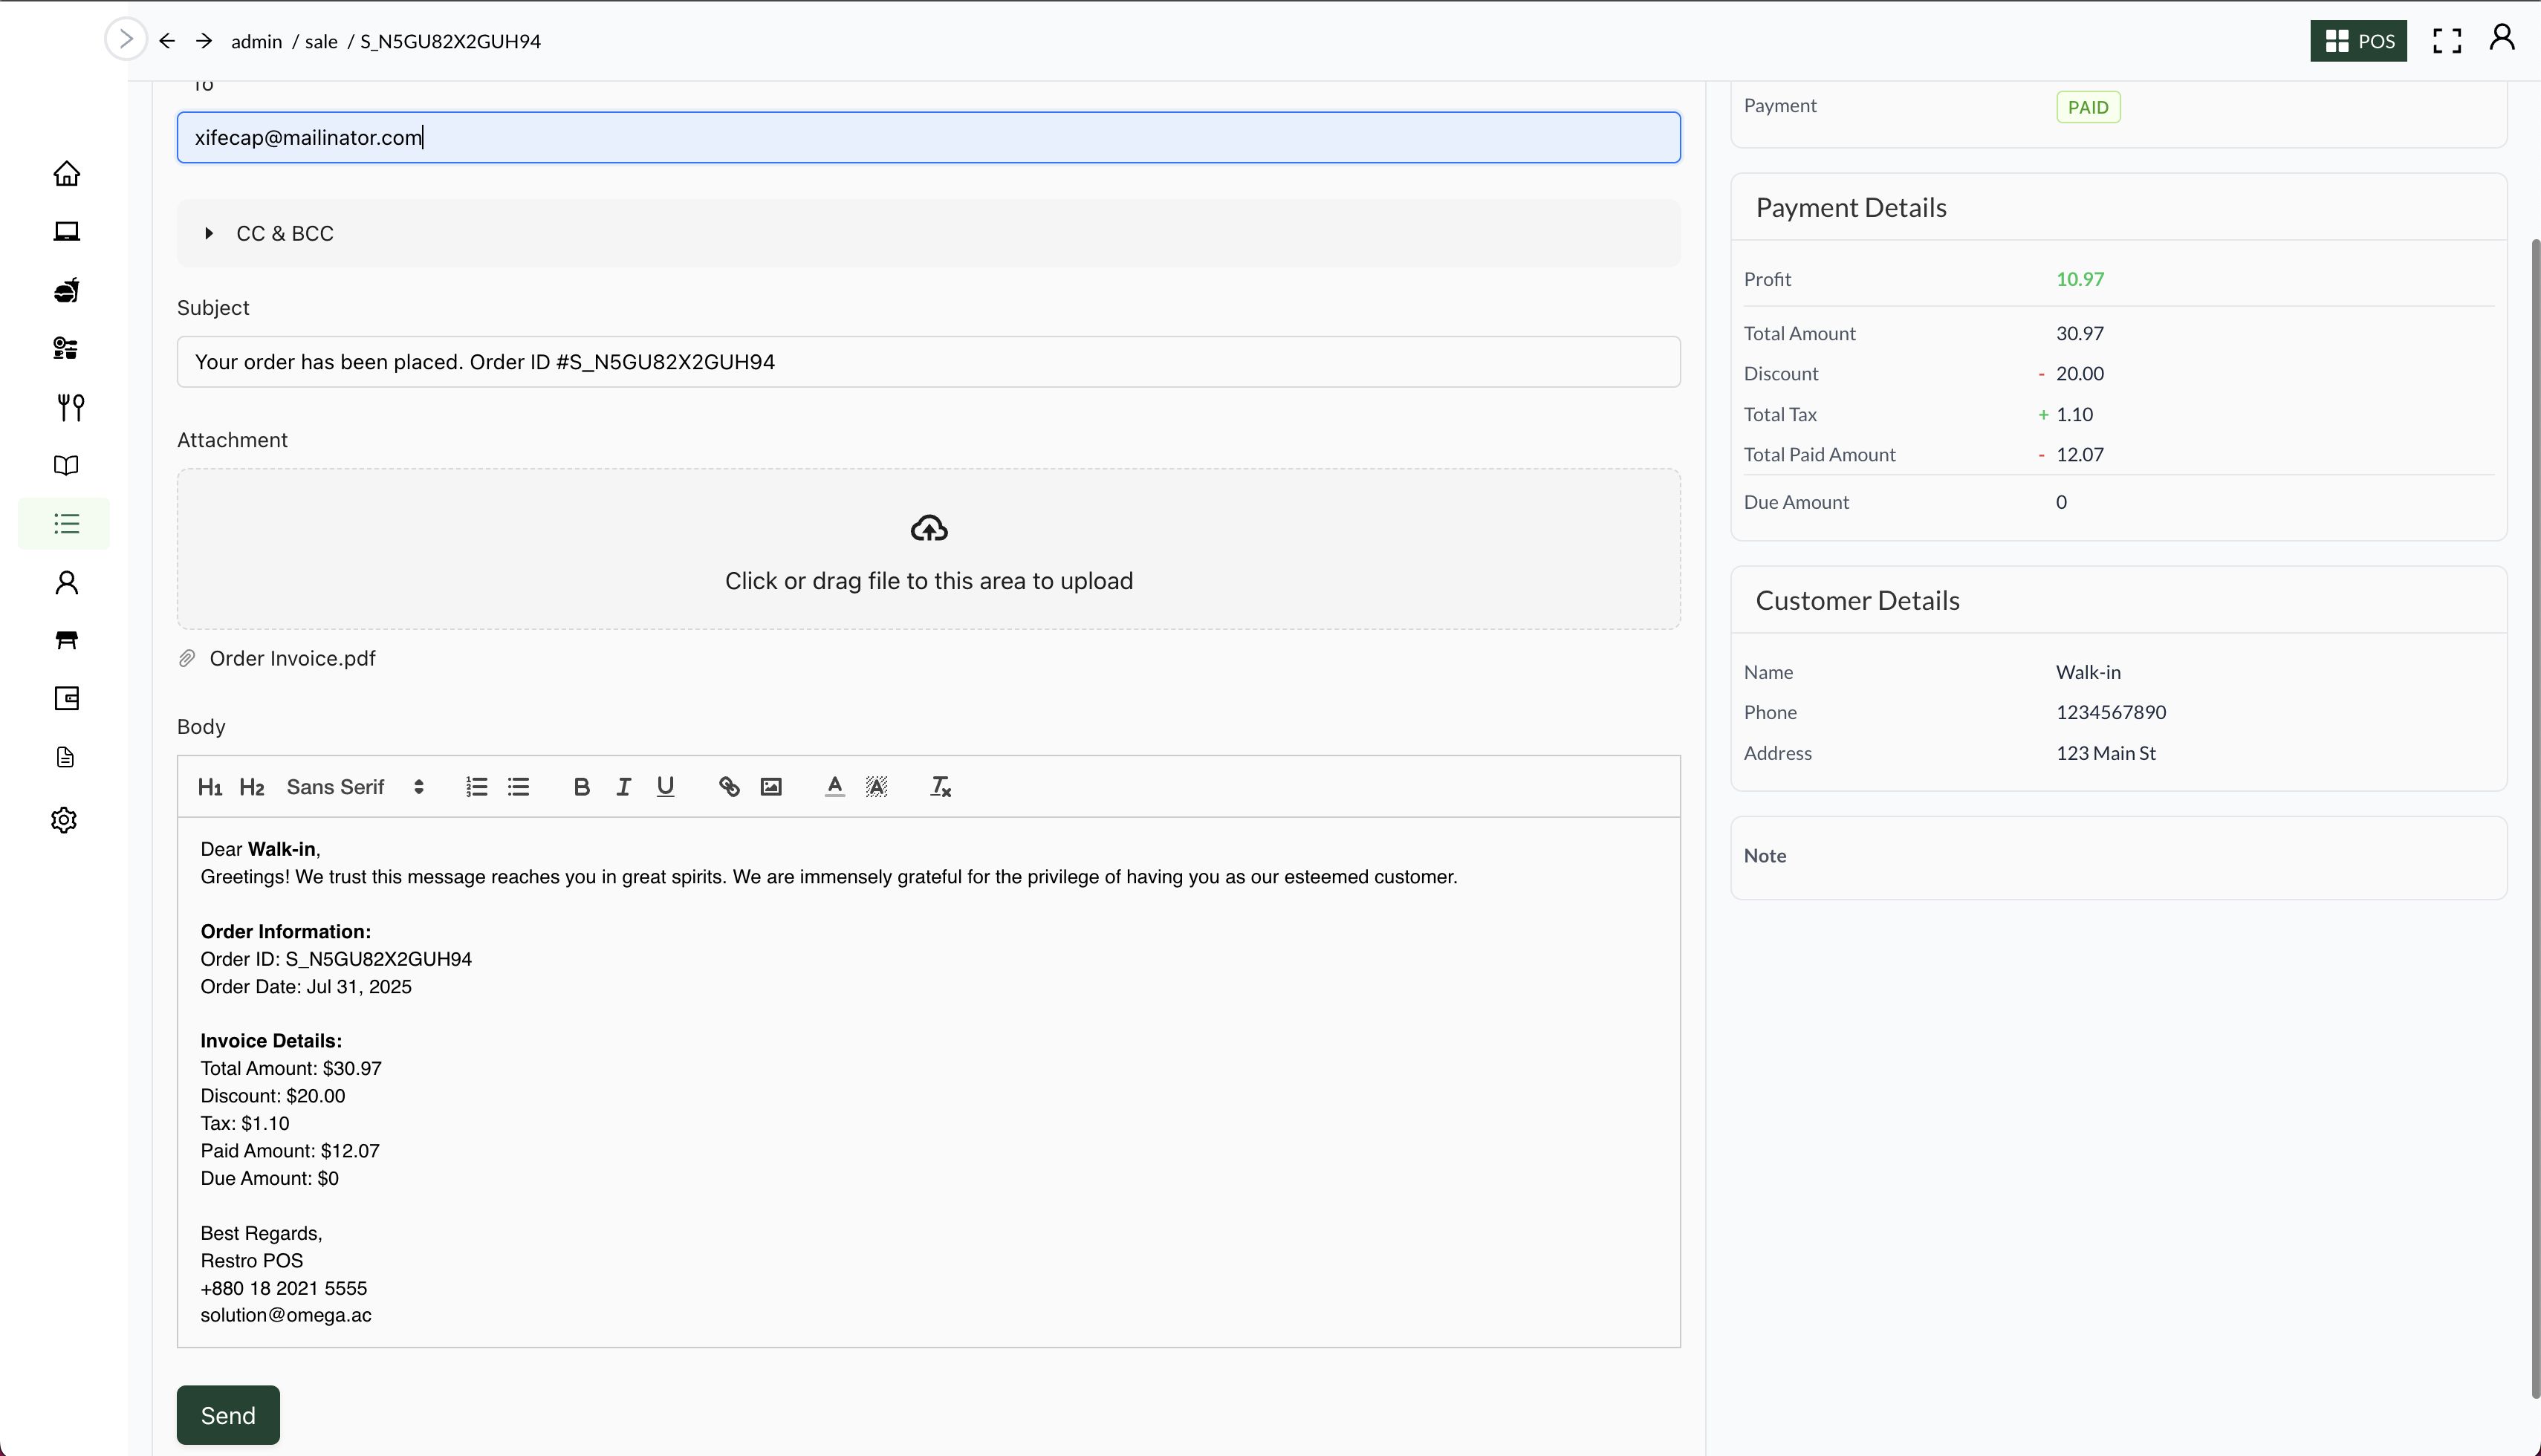Open the text color picker
2541x1456 pixels.
click(x=834, y=787)
